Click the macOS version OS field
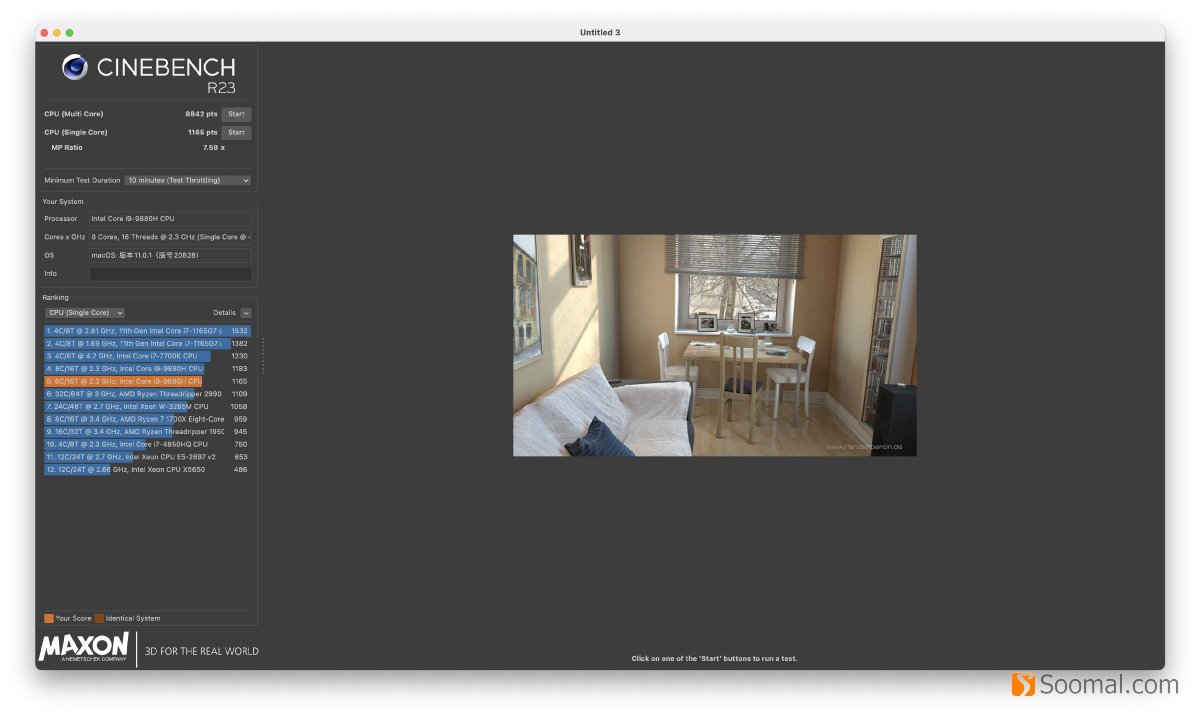Screen dimensions: 1200x716 pyautogui.click(x=170, y=255)
